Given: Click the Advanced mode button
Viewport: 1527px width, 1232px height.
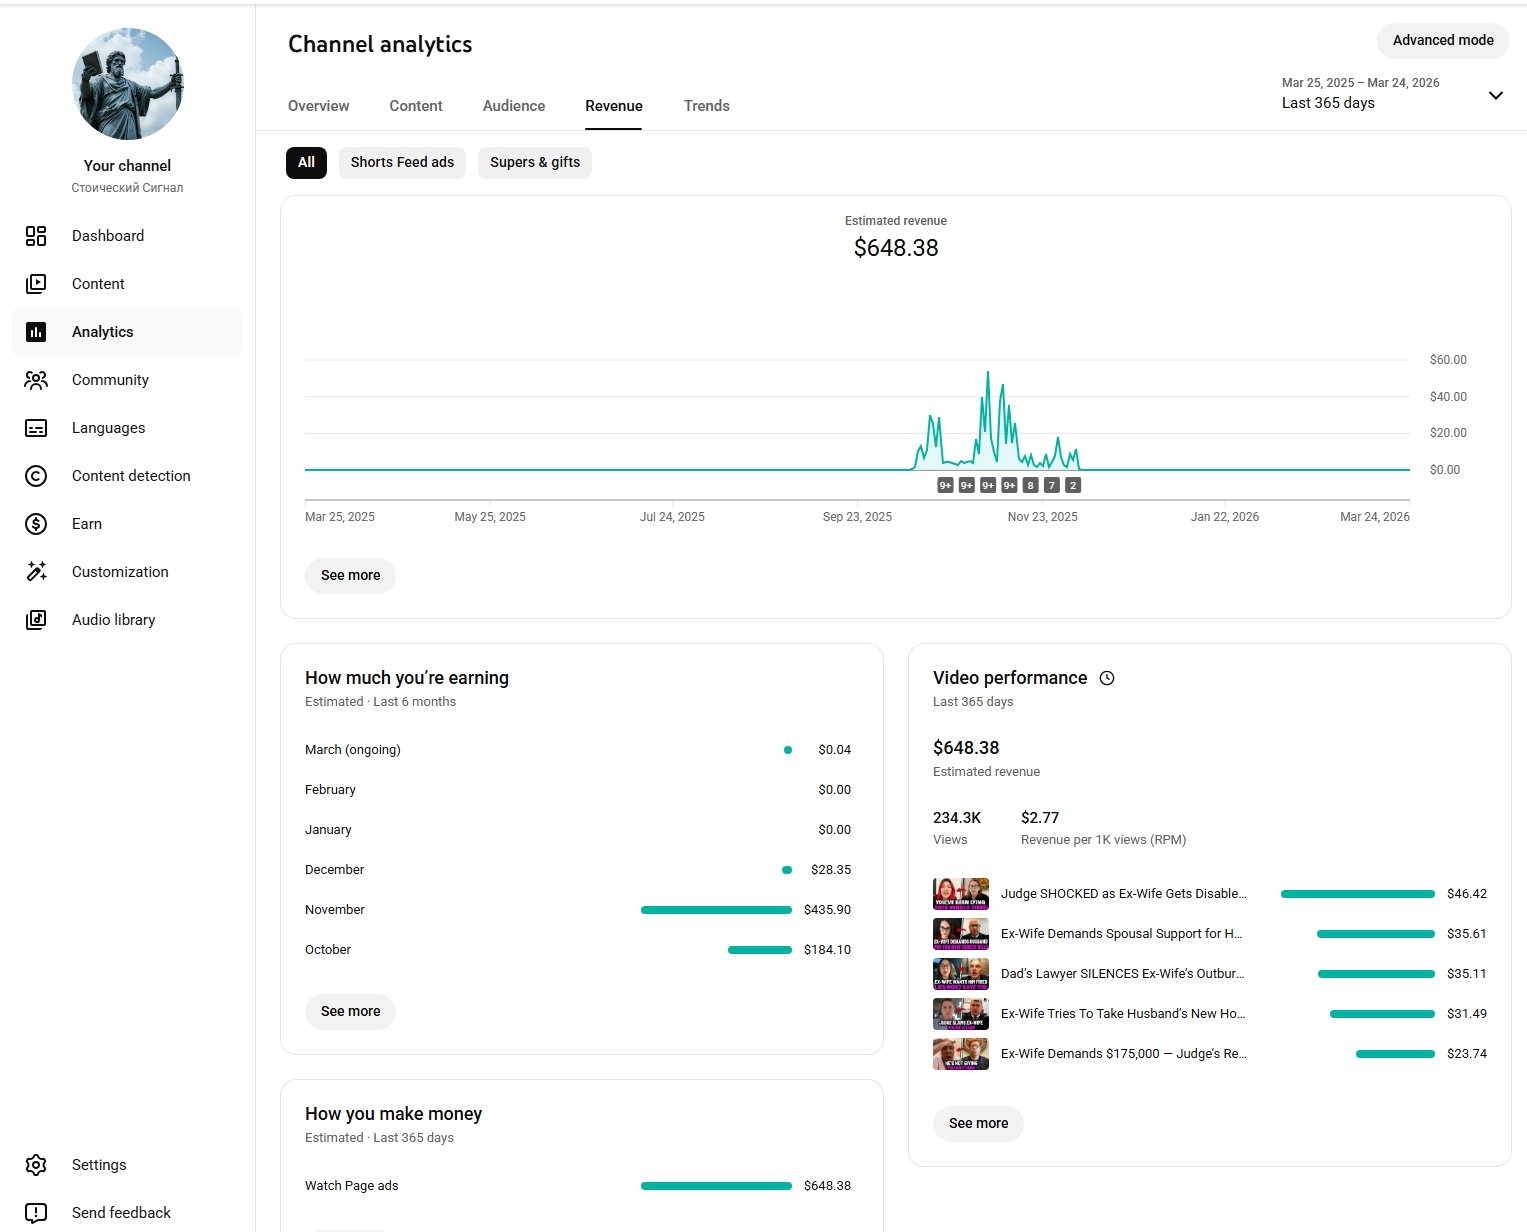Looking at the screenshot, I should [1443, 40].
